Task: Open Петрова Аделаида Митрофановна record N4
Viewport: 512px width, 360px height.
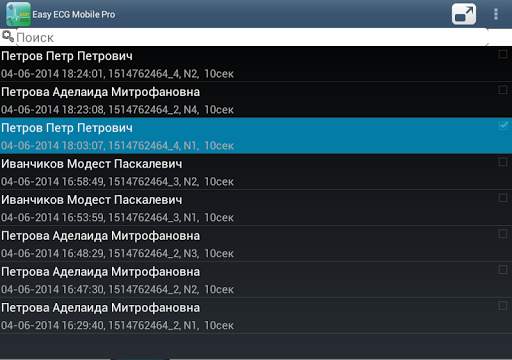Action: click(x=256, y=100)
